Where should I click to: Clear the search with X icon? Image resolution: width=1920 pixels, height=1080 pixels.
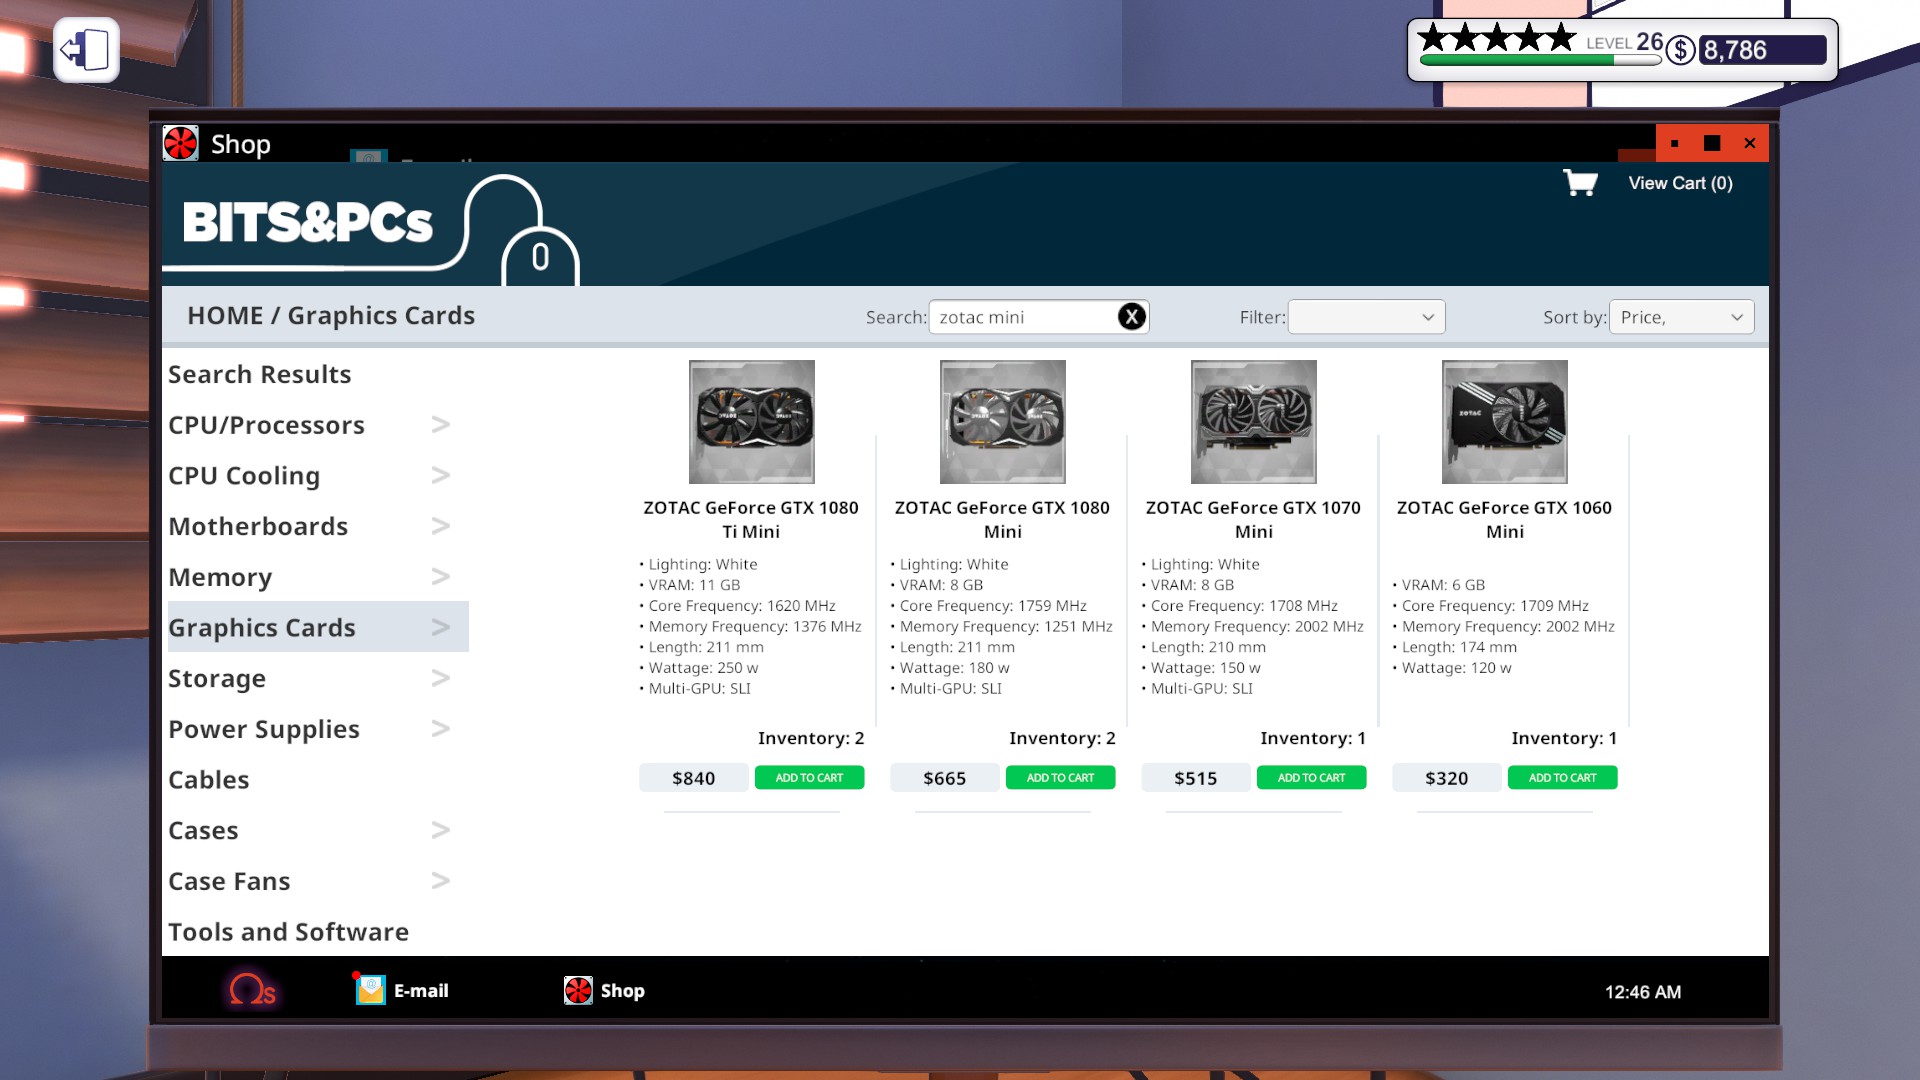(1131, 317)
